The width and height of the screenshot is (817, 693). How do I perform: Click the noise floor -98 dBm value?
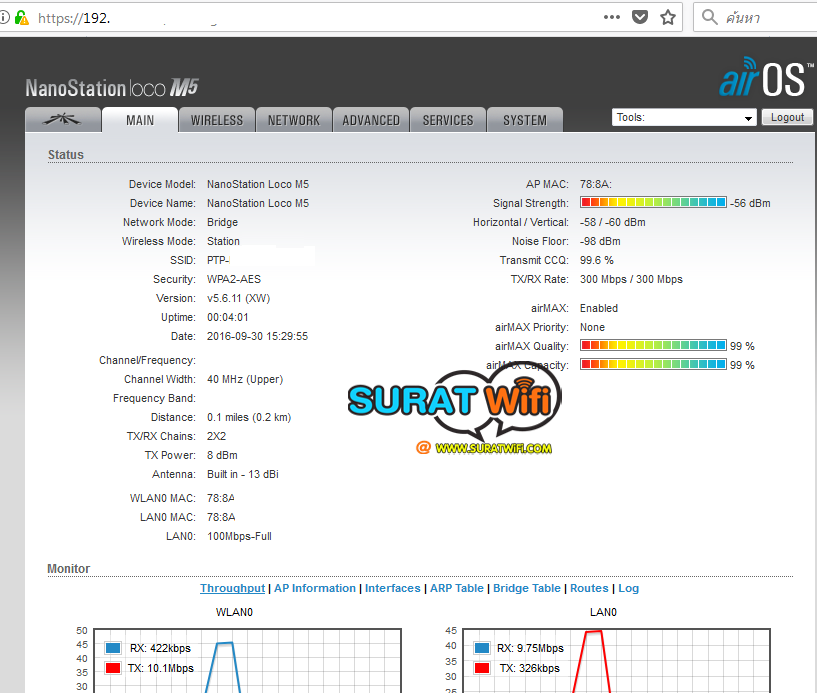pyautogui.click(x=600, y=241)
